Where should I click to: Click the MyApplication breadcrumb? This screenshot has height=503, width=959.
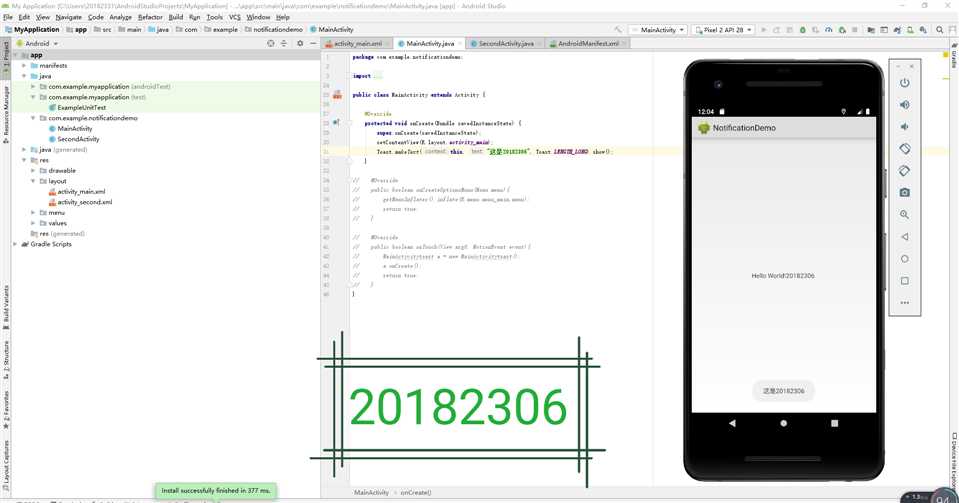click(36, 29)
